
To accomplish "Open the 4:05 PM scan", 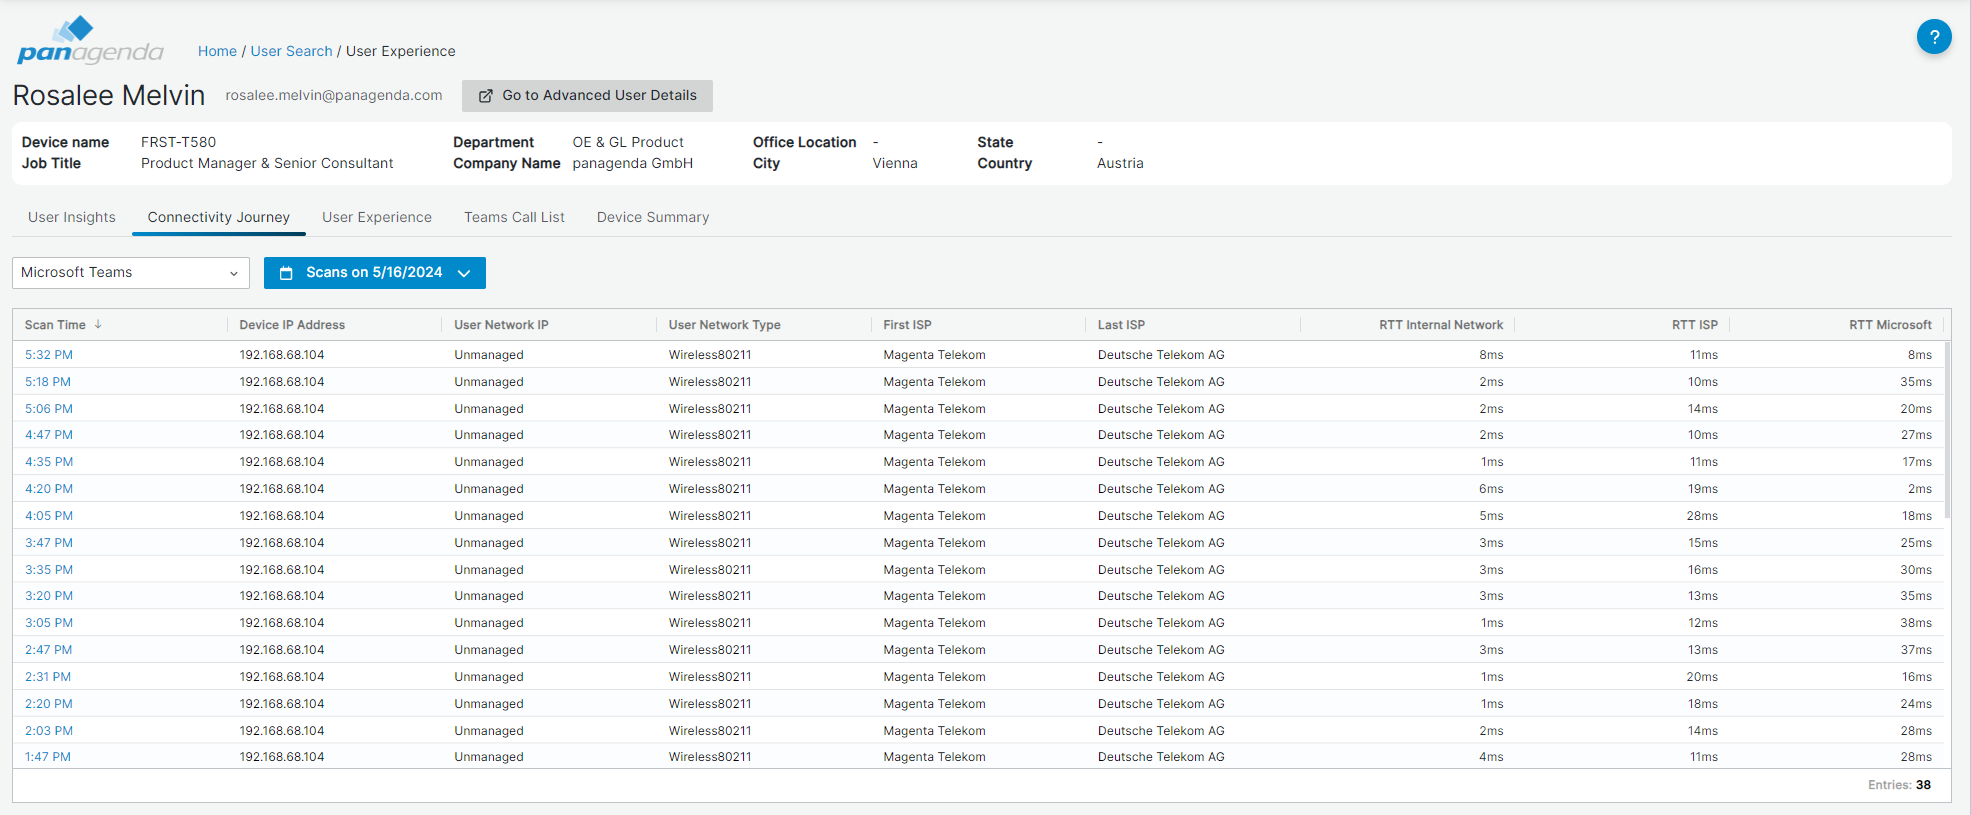I will pyautogui.click(x=49, y=516).
